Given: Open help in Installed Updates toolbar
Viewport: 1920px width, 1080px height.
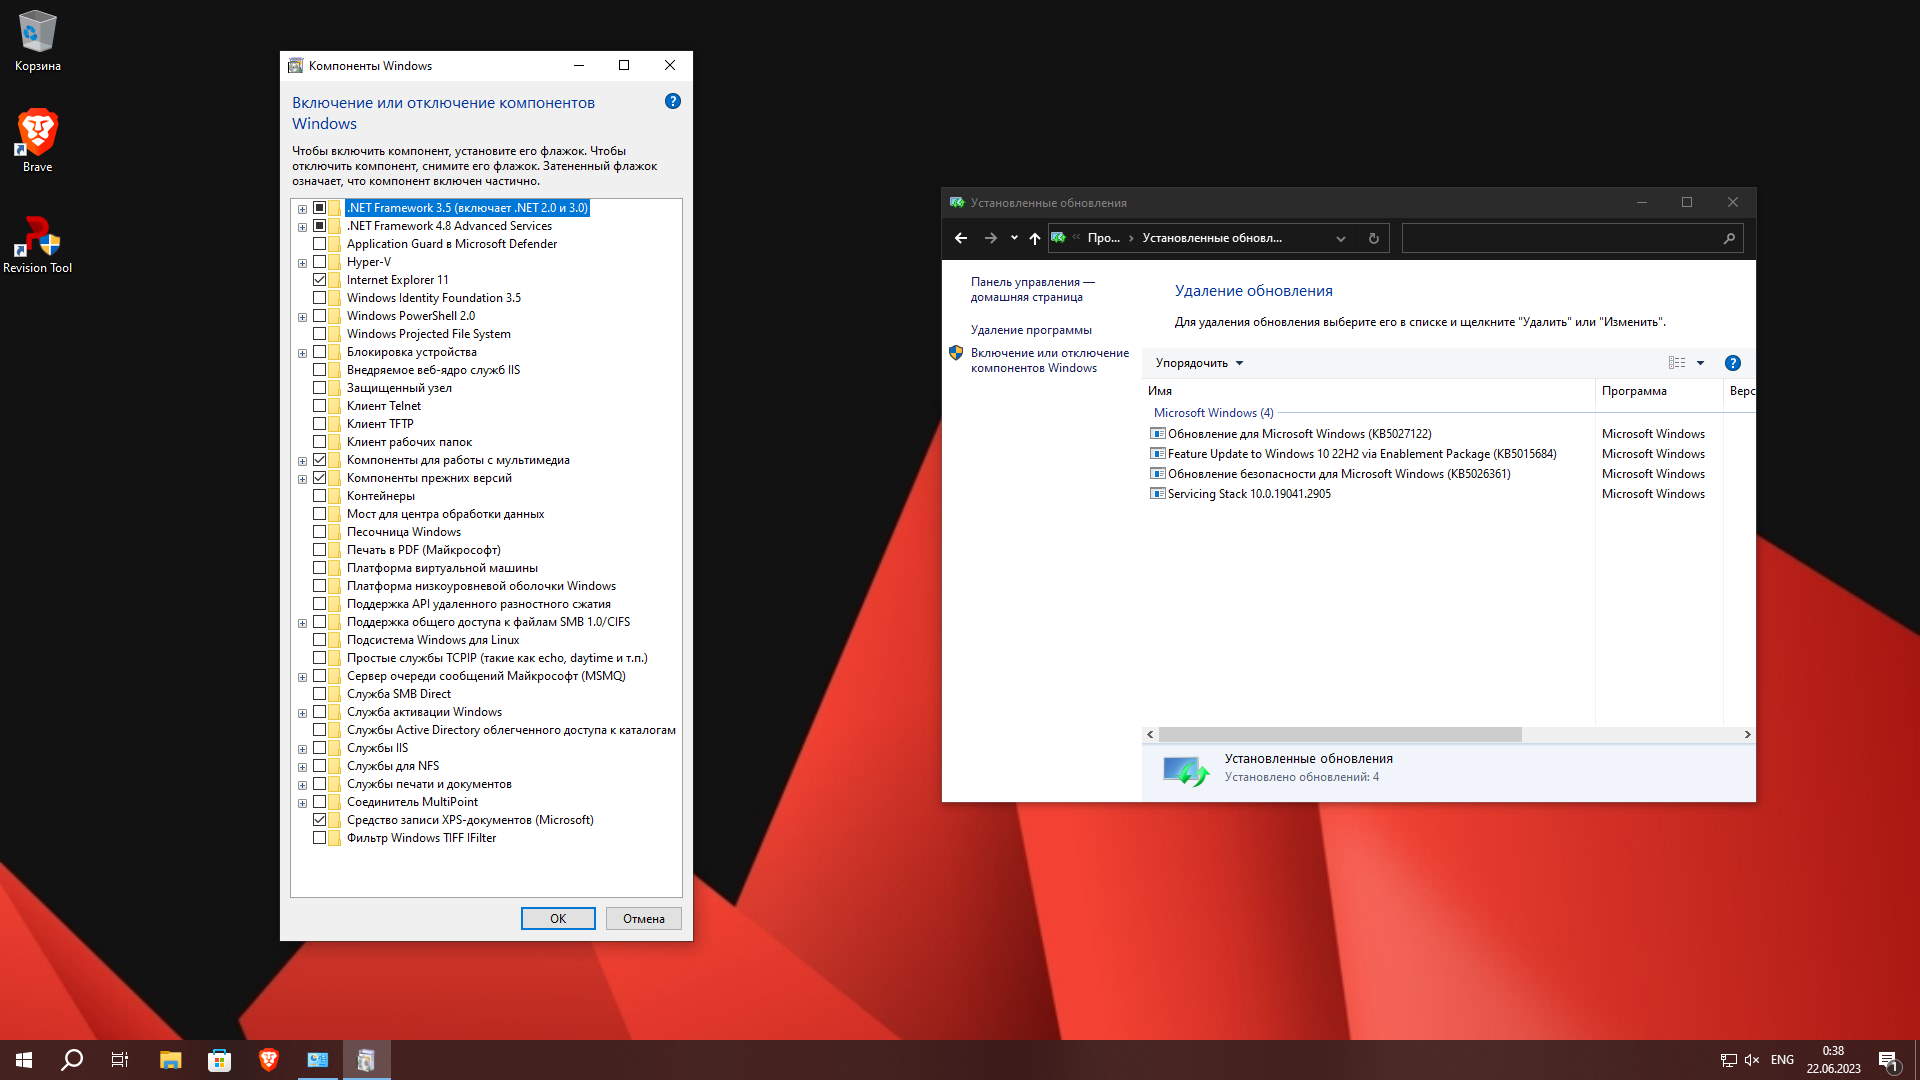Looking at the screenshot, I should click(x=1733, y=363).
